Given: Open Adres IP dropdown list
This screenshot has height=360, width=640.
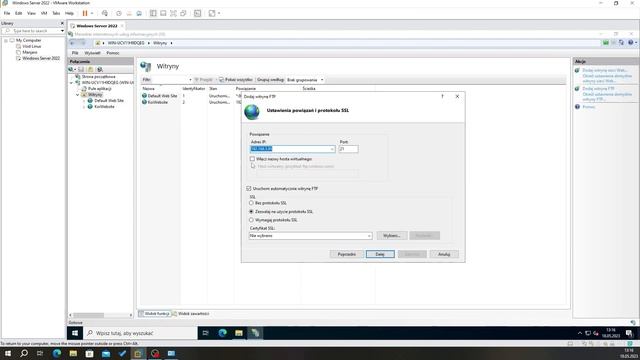Looking at the screenshot, I should click(x=332, y=149).
